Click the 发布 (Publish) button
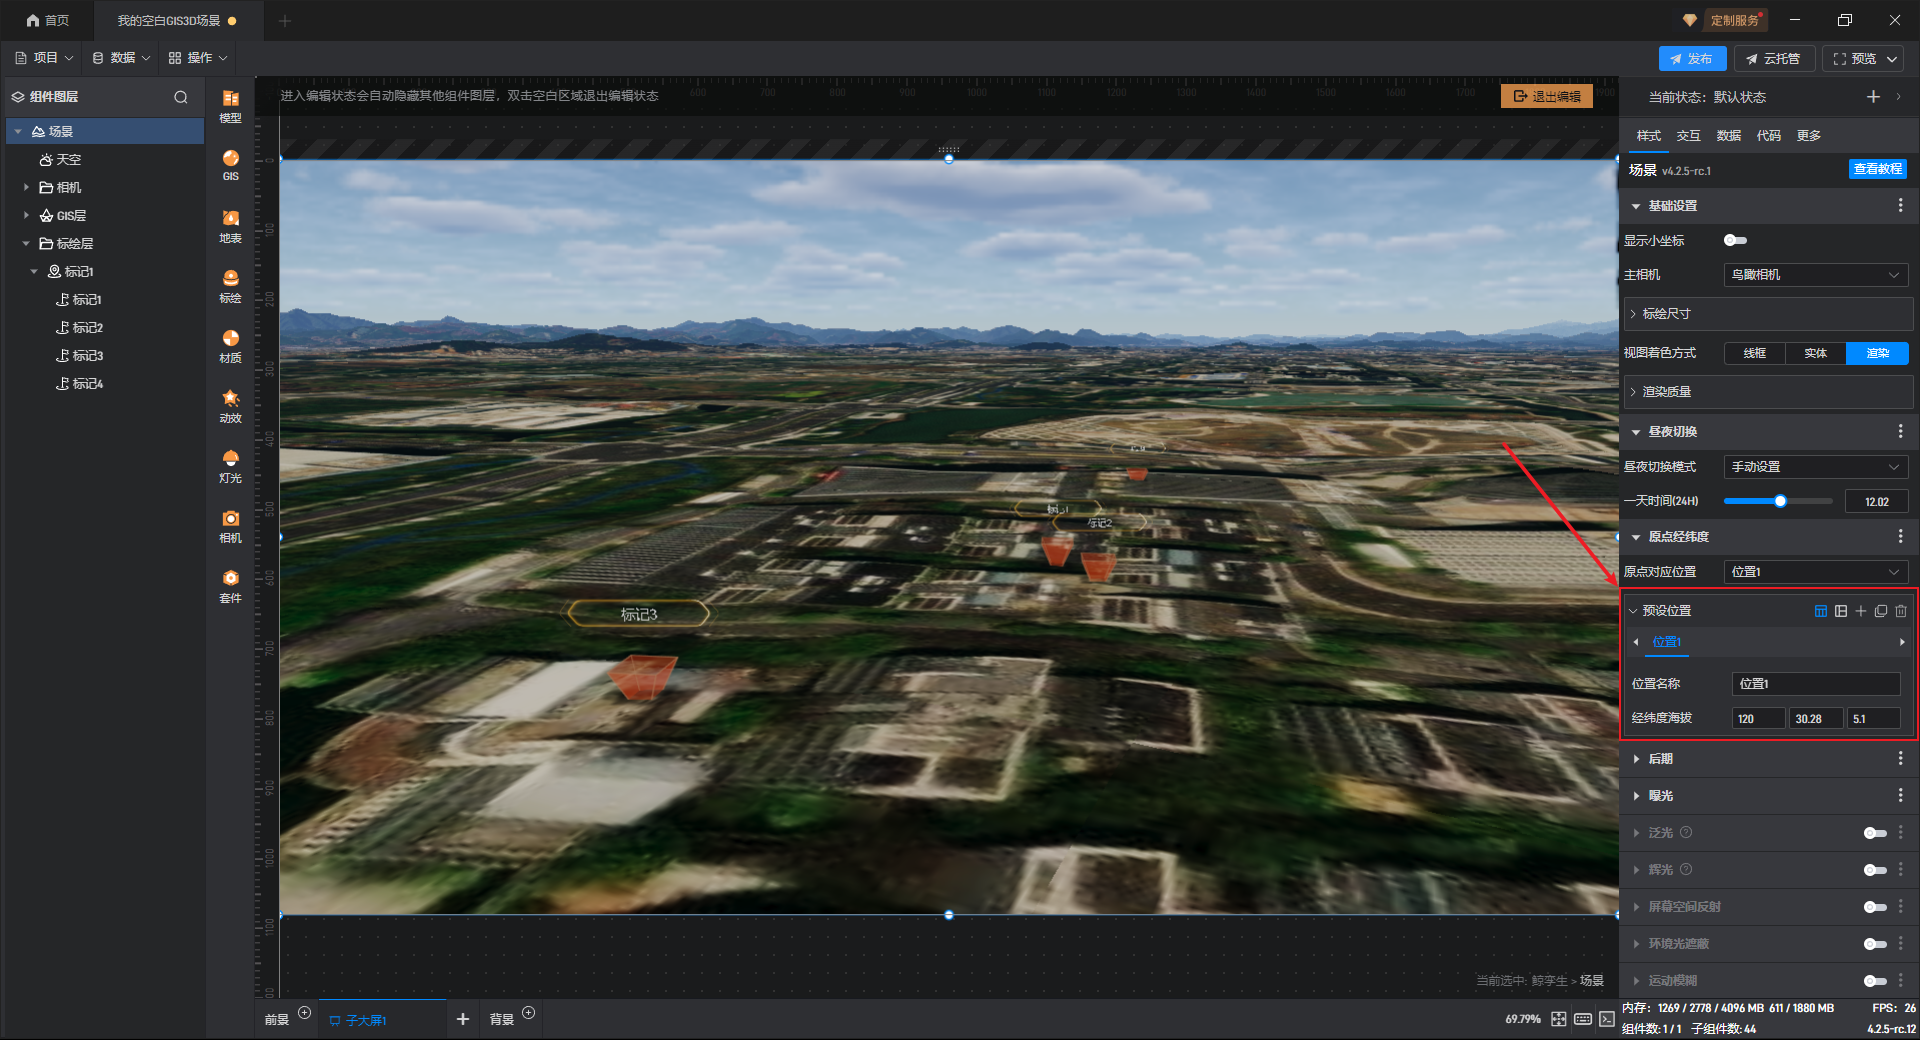The height and width of the screenshot is (1040, 1920). click(x=1692, y=59)
